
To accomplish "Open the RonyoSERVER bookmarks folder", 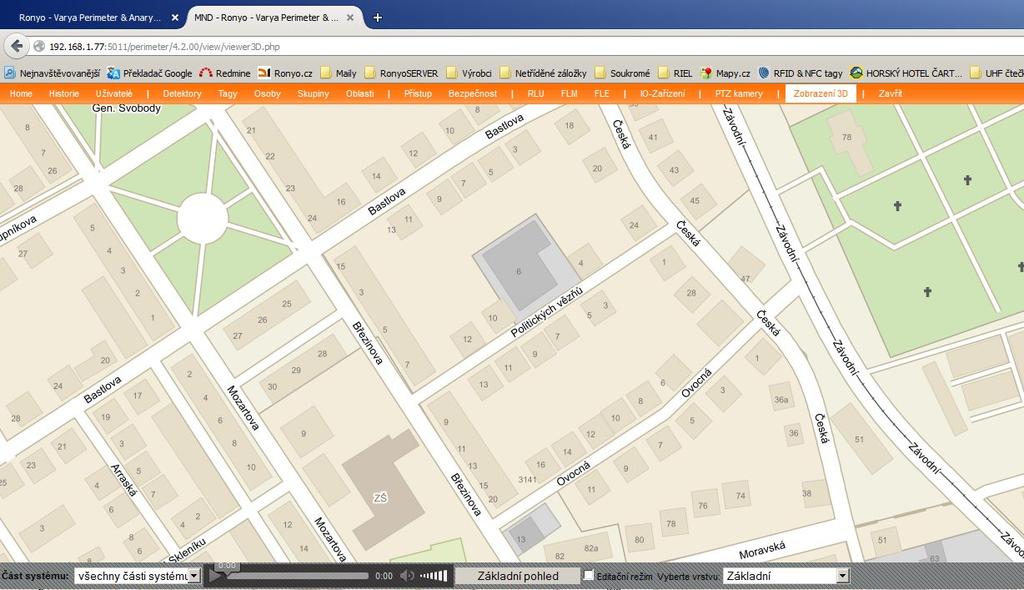I will click(x=402, y=73).
